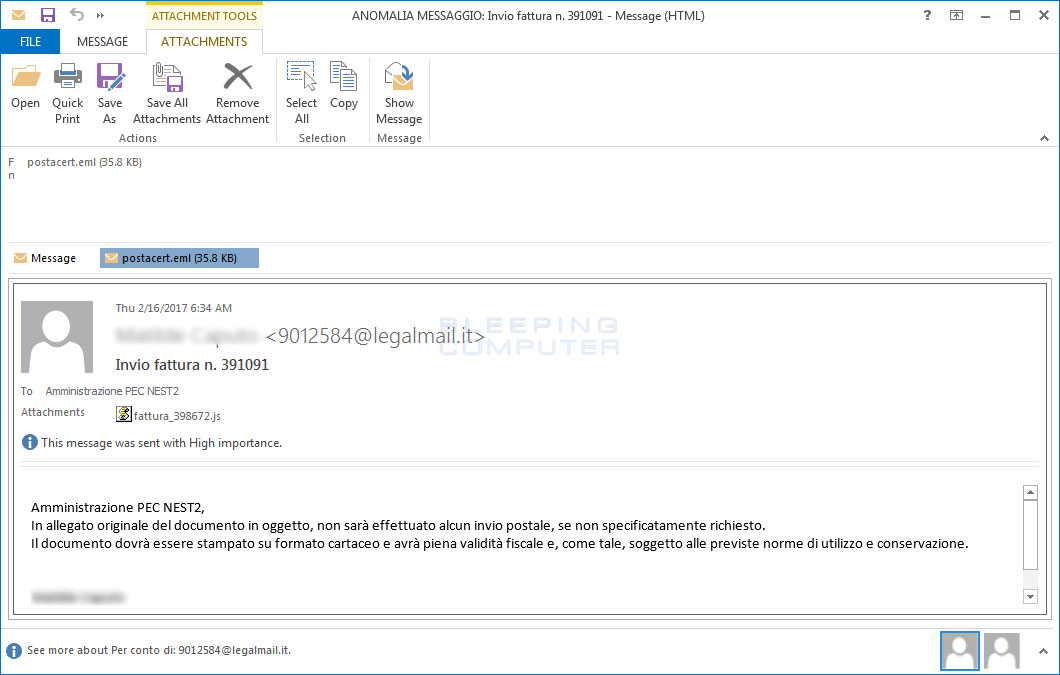Screen dimensions: 1060x675
Task: Expand quick access toolbar overflow
Action: [x=101, y=15]
